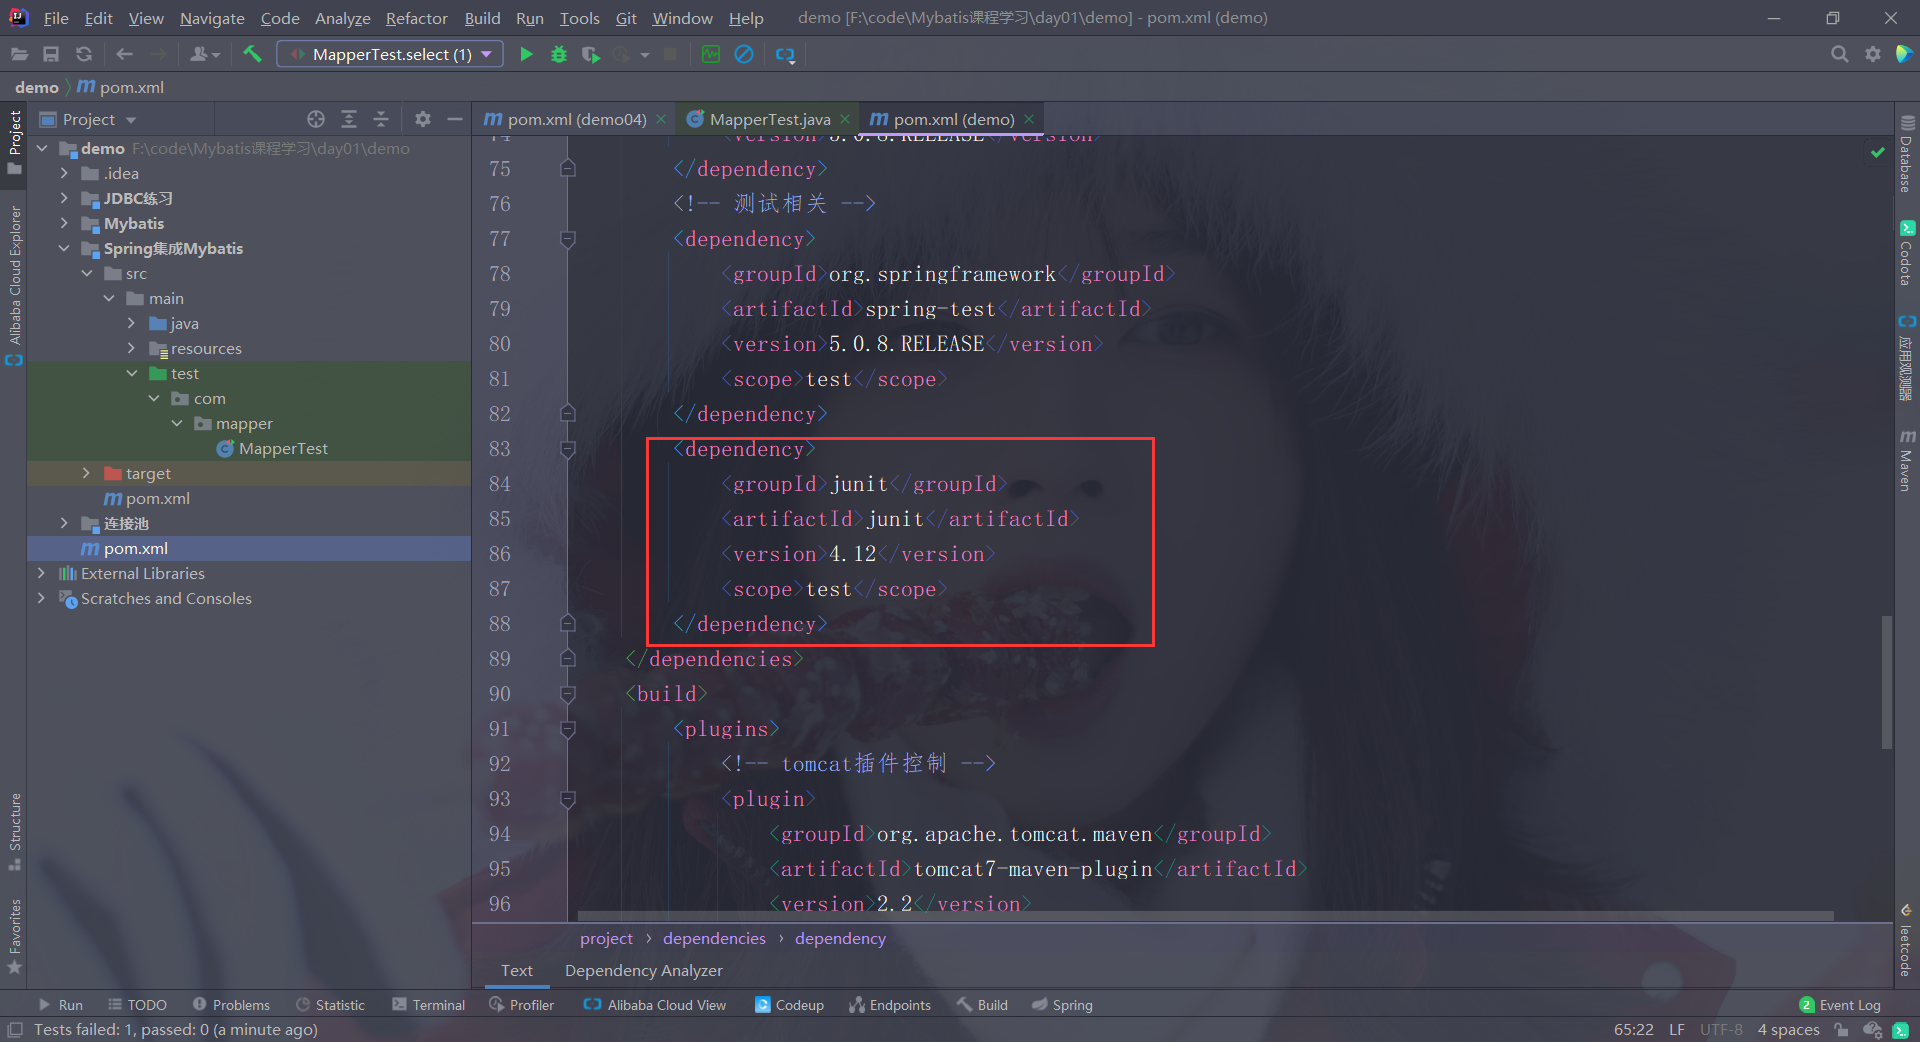Image resolution: width=1920 pixels, height=1042 pixels.
Task: Close the pom.xml (demo04) tab
Action: tap(661, 119)
